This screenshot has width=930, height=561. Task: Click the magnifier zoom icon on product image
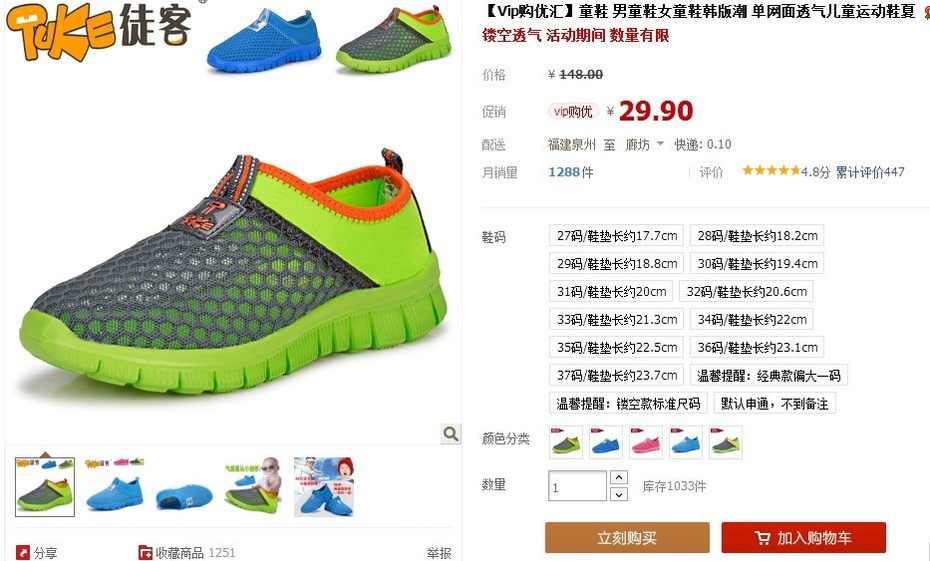[450, 434]
